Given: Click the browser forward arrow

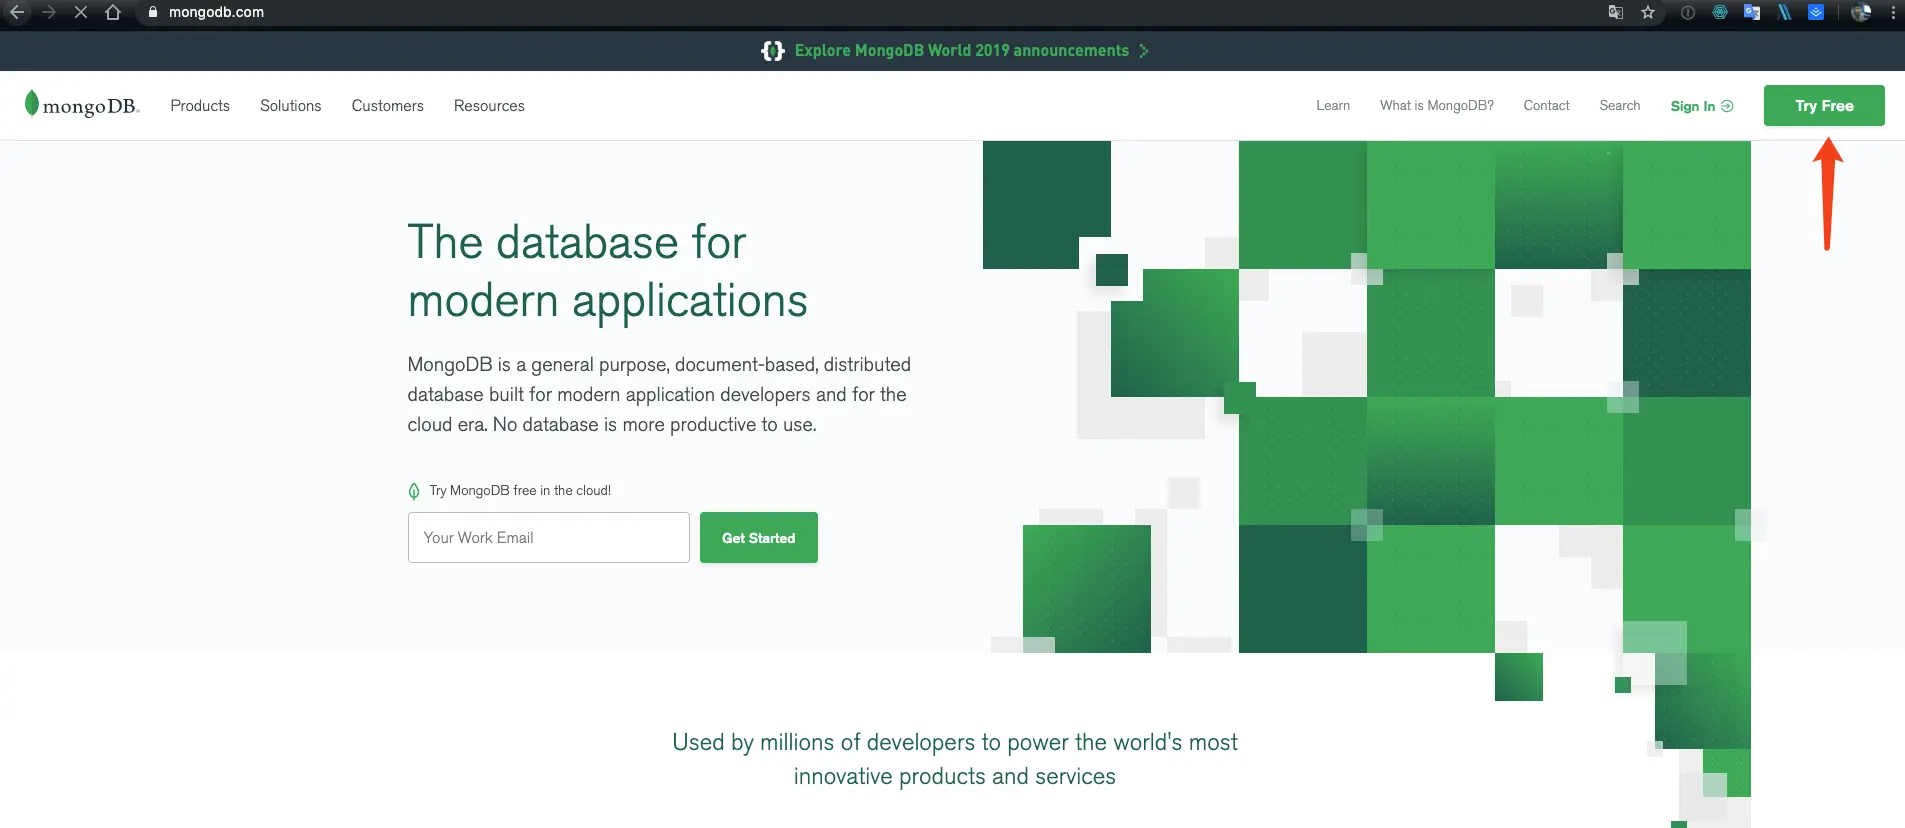Looking at the screenshot, I should click(49, 12).
